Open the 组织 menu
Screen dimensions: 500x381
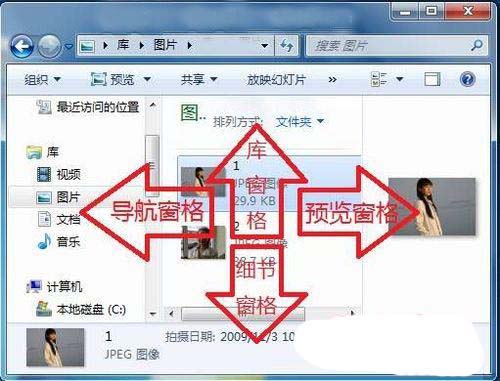click(42, 80)
